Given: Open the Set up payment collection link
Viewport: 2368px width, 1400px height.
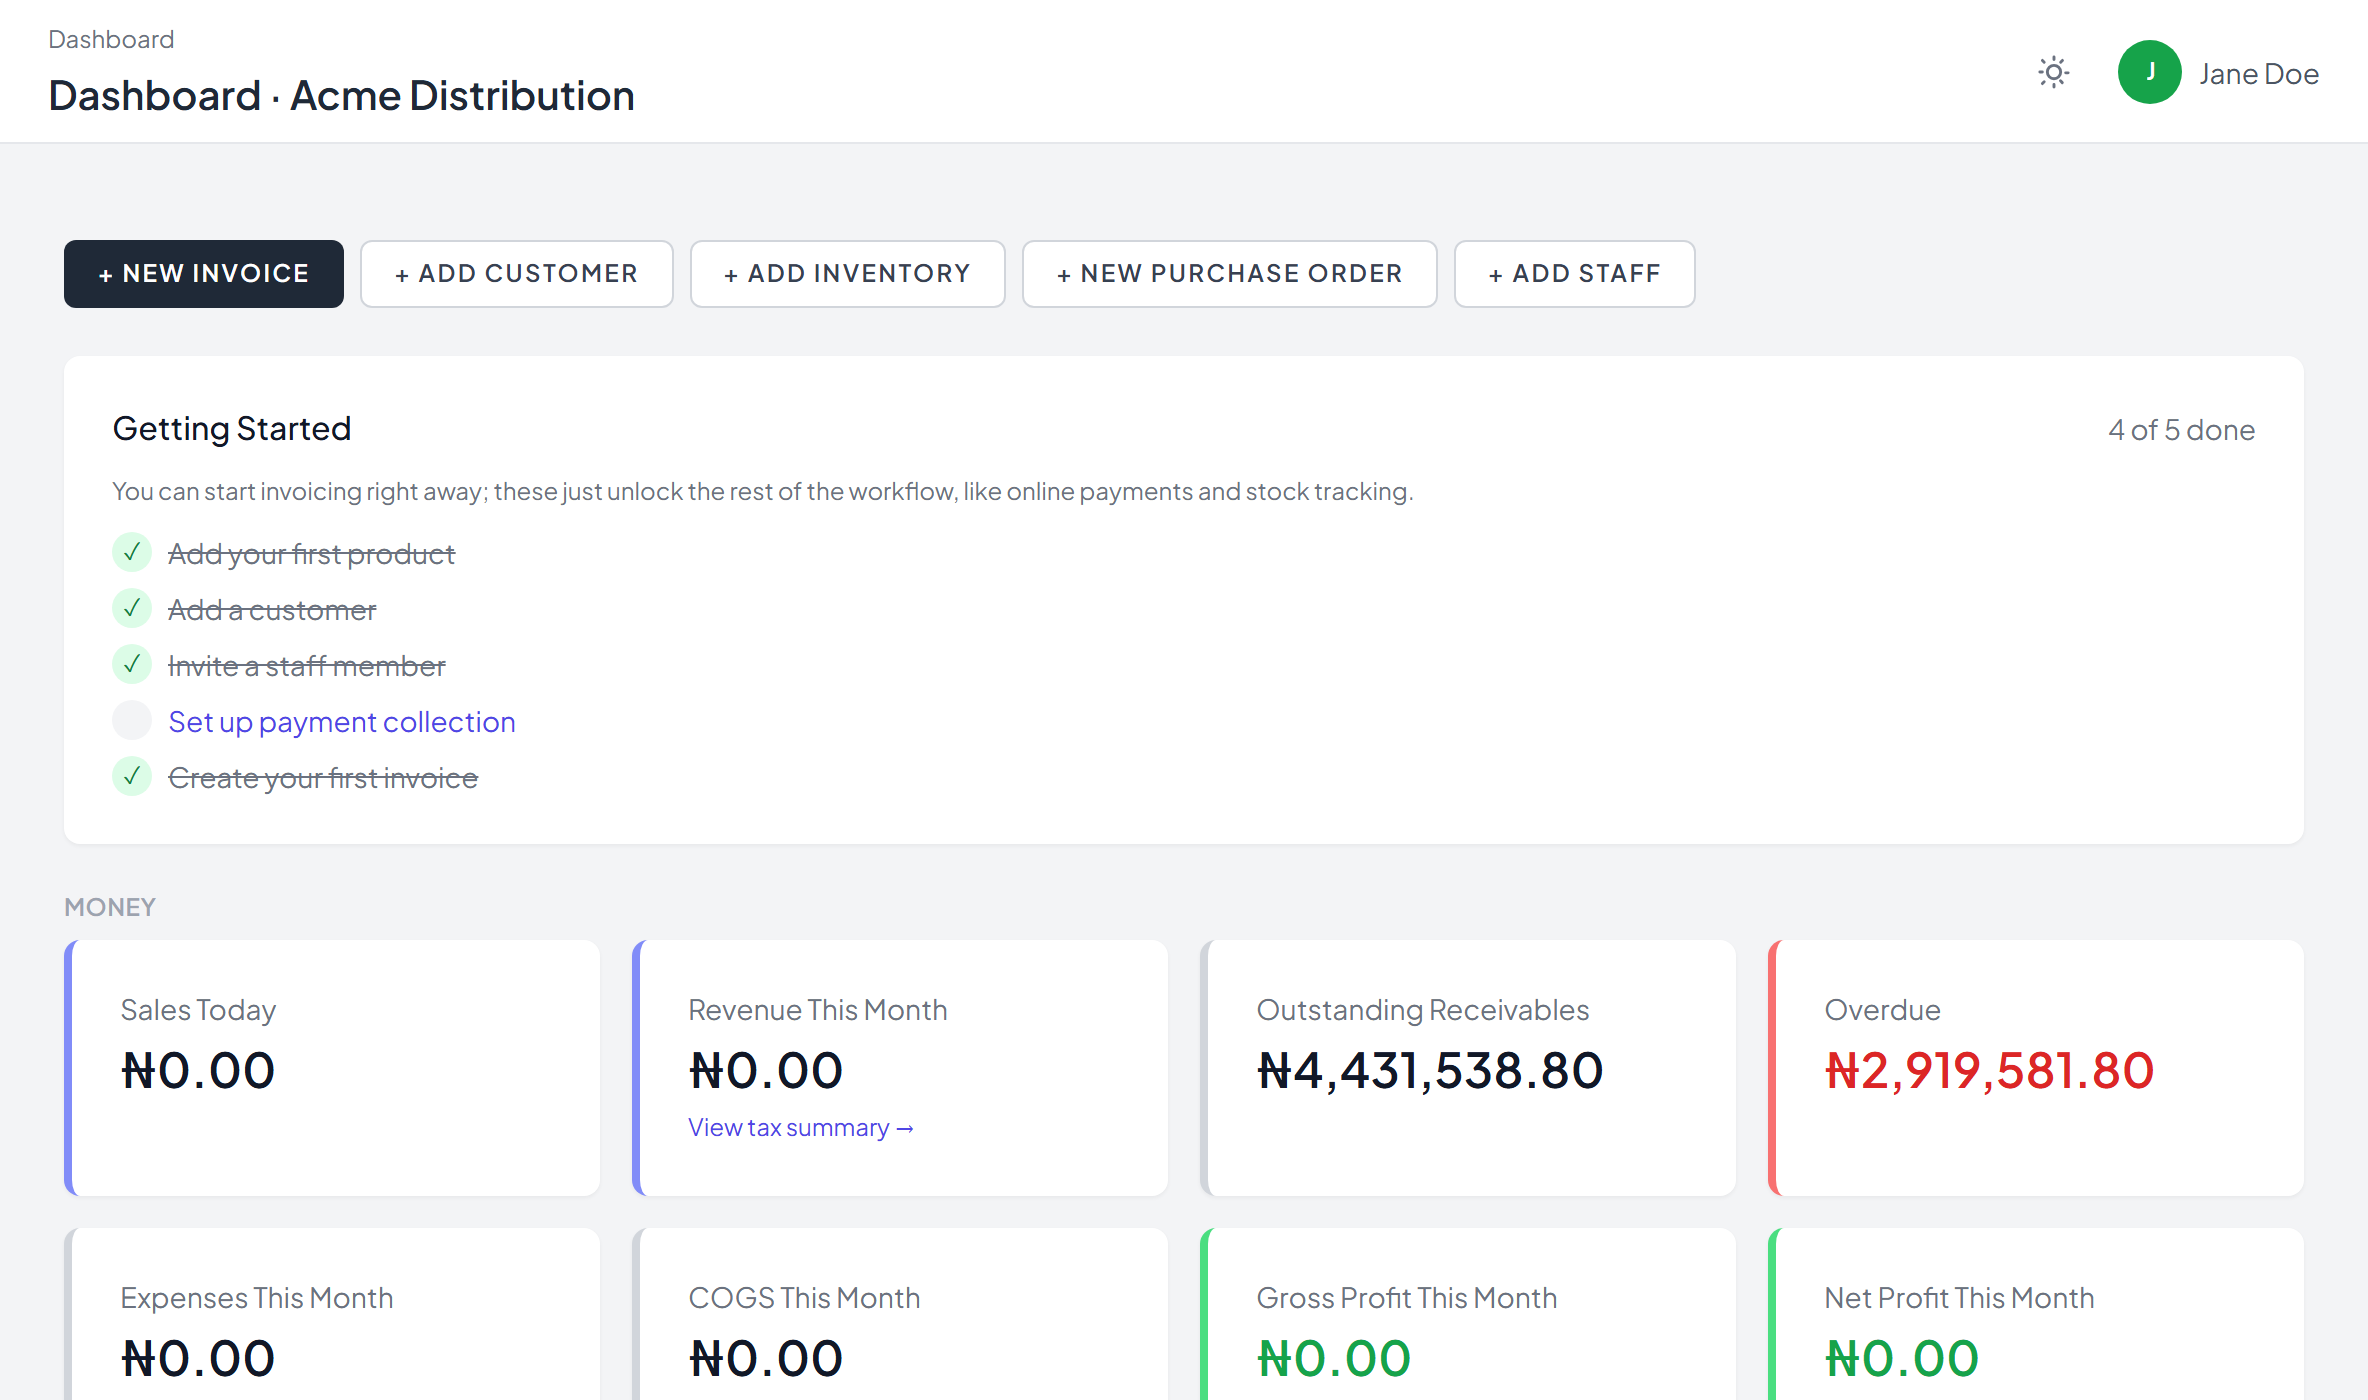Looking at the screenshot, I should 342,722.
